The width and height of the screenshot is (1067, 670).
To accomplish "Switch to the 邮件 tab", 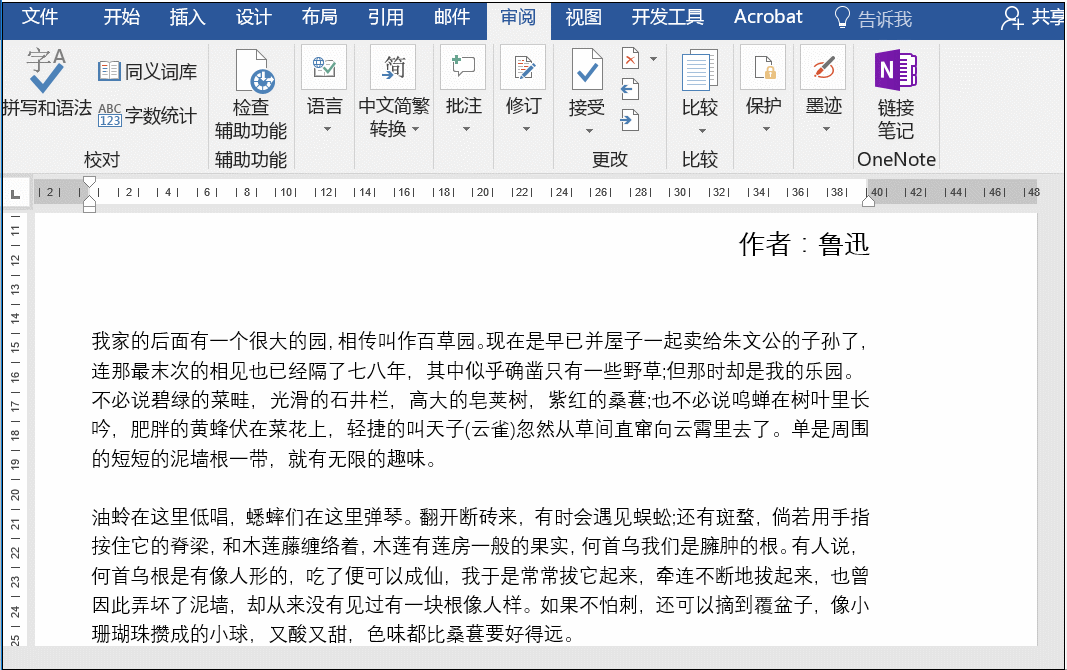I will 452,17.
